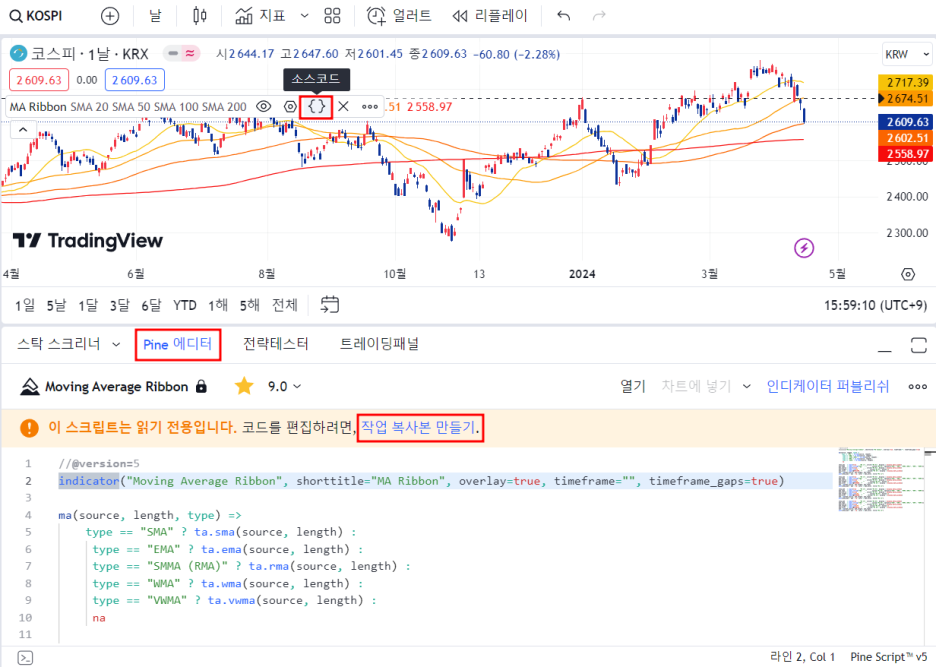Click the lock icon next to Moving Average Ribbon
Screen dimensions: 936x667
[201, 386]
